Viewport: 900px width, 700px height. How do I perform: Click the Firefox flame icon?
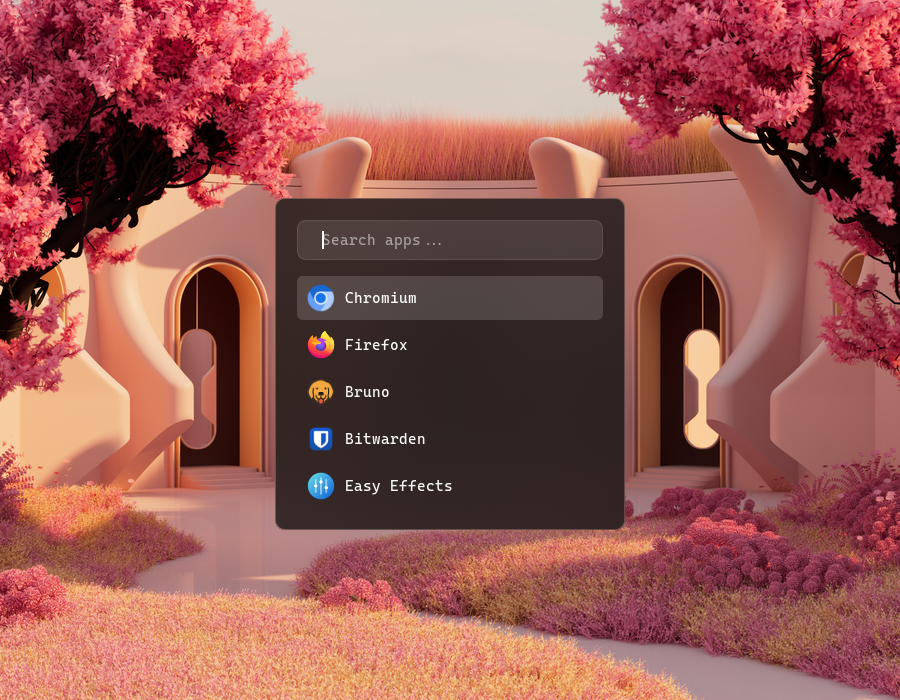(321, 345)
